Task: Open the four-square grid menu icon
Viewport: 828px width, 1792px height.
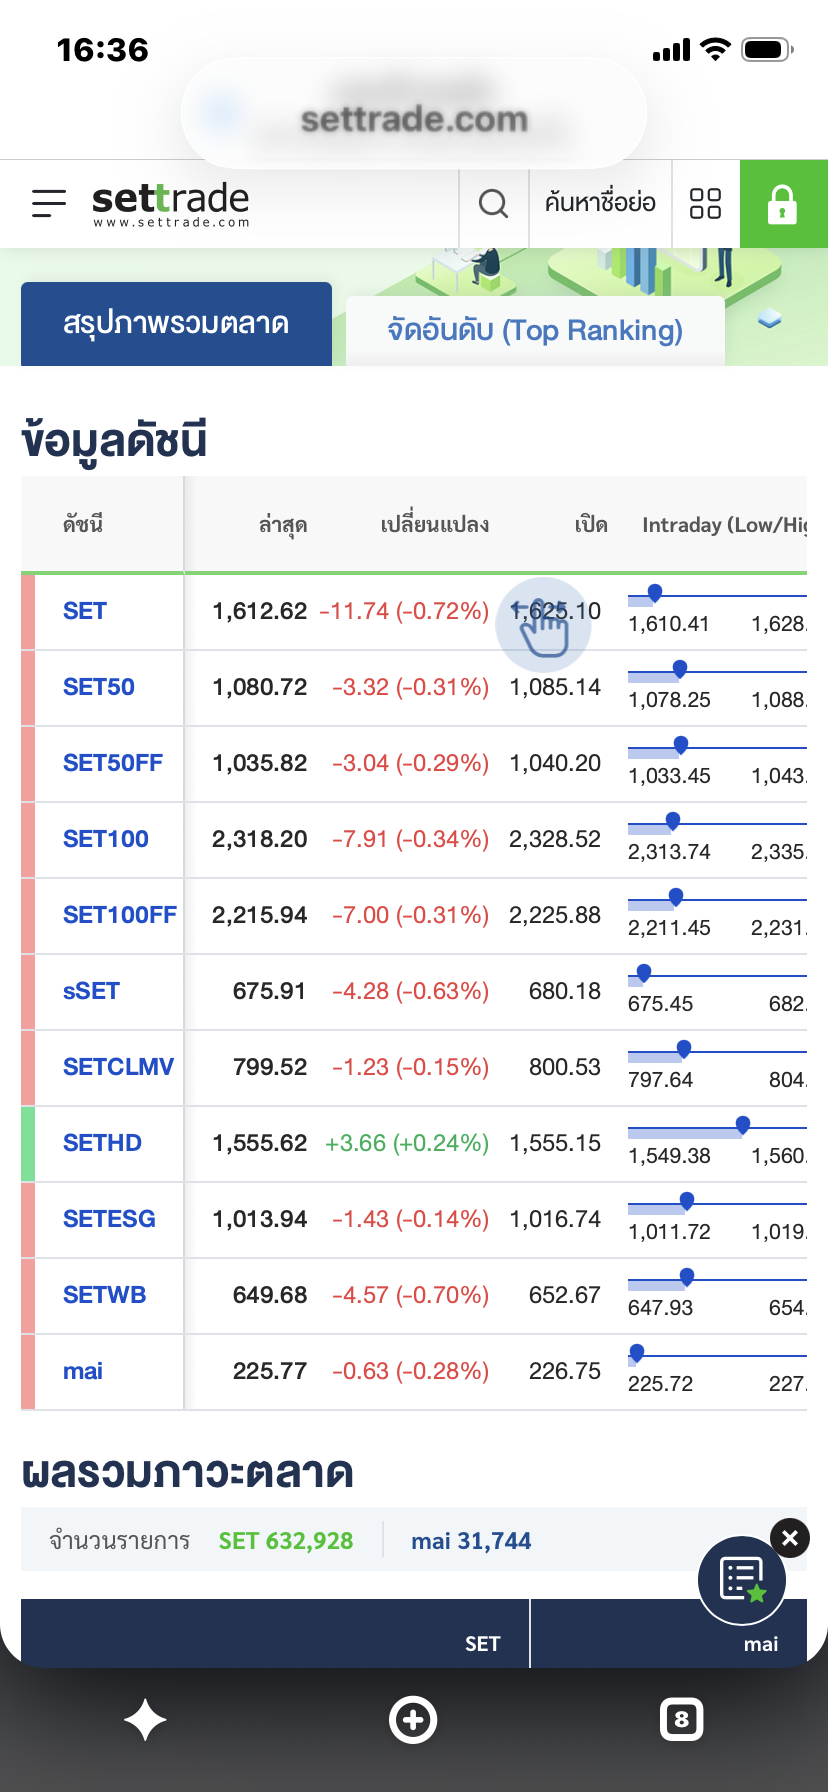Action: click(x=705, y=203)
